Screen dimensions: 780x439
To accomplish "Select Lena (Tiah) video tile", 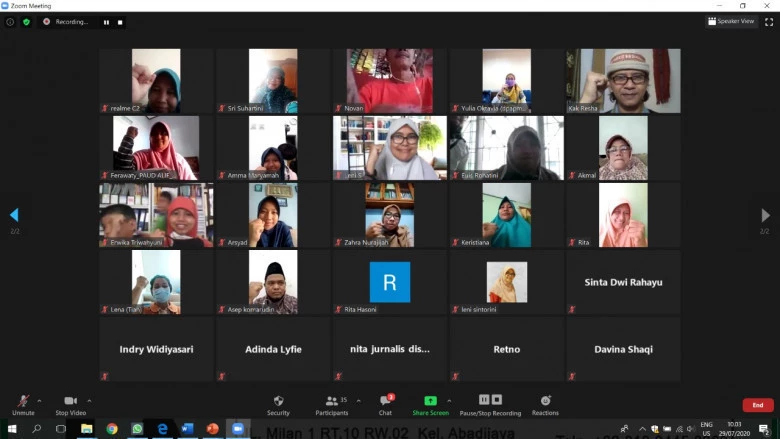I will click(156, 282).
